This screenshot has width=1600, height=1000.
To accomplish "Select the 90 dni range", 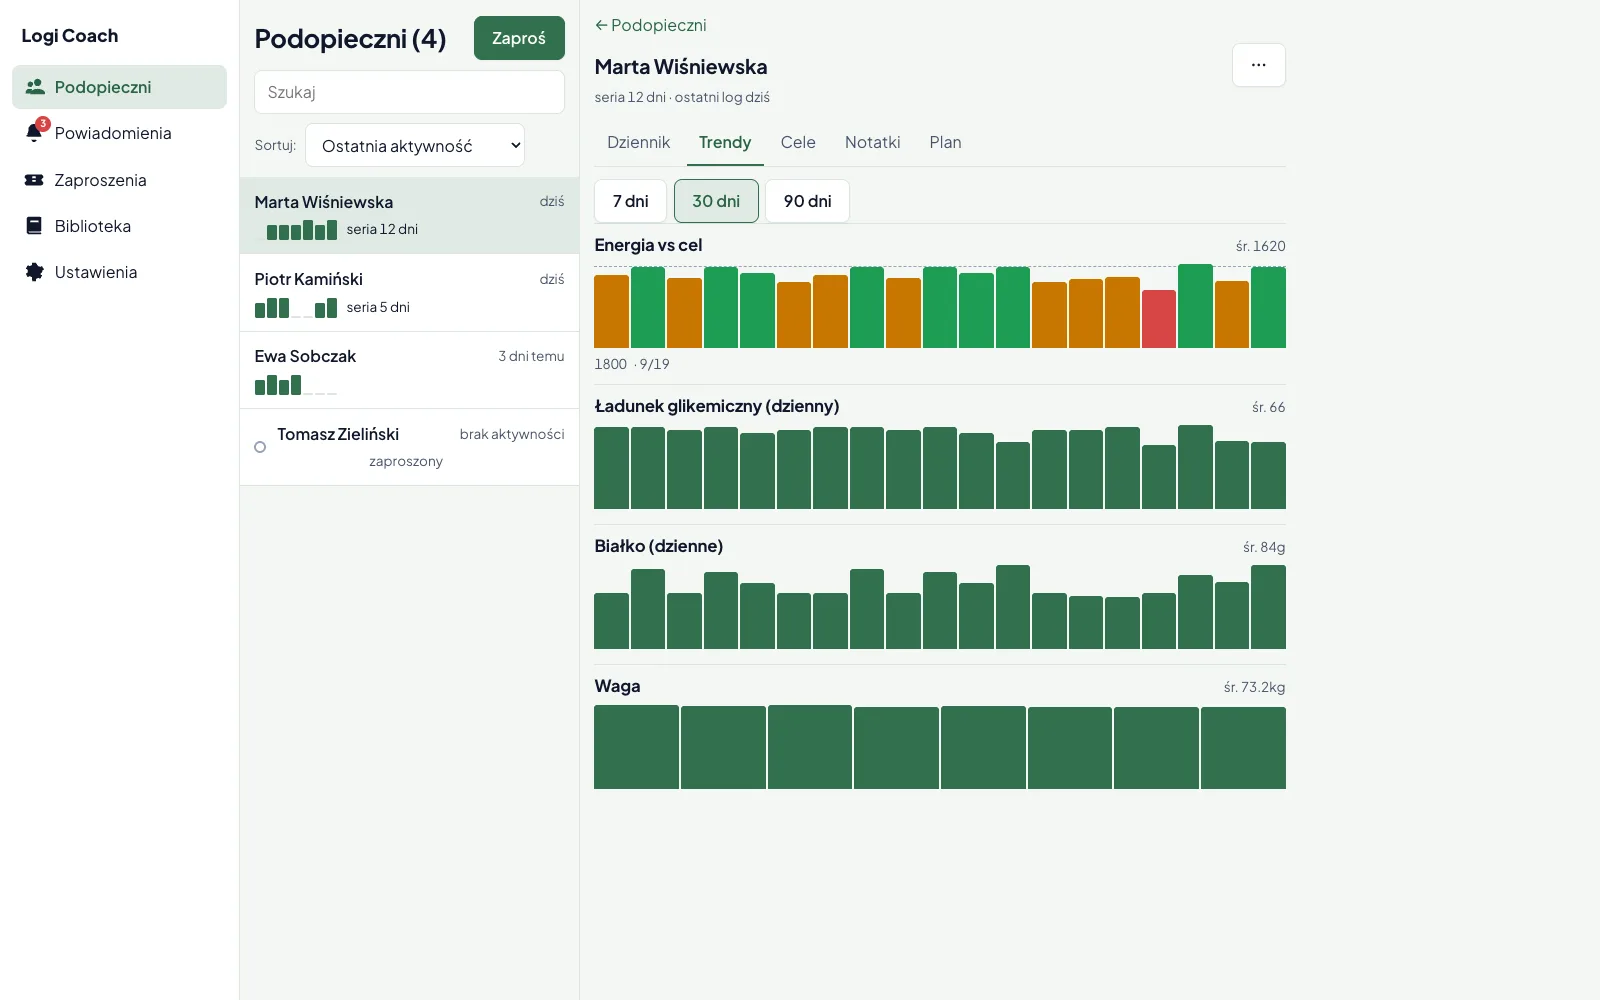I will point(808,201).
